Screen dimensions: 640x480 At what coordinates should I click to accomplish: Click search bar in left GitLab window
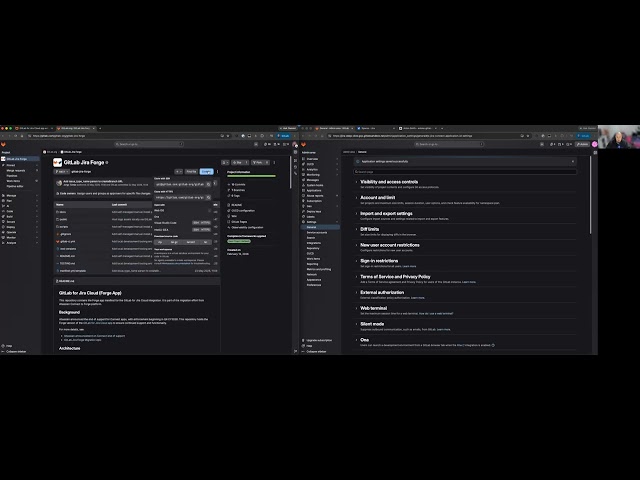click(x=148, y=144)
